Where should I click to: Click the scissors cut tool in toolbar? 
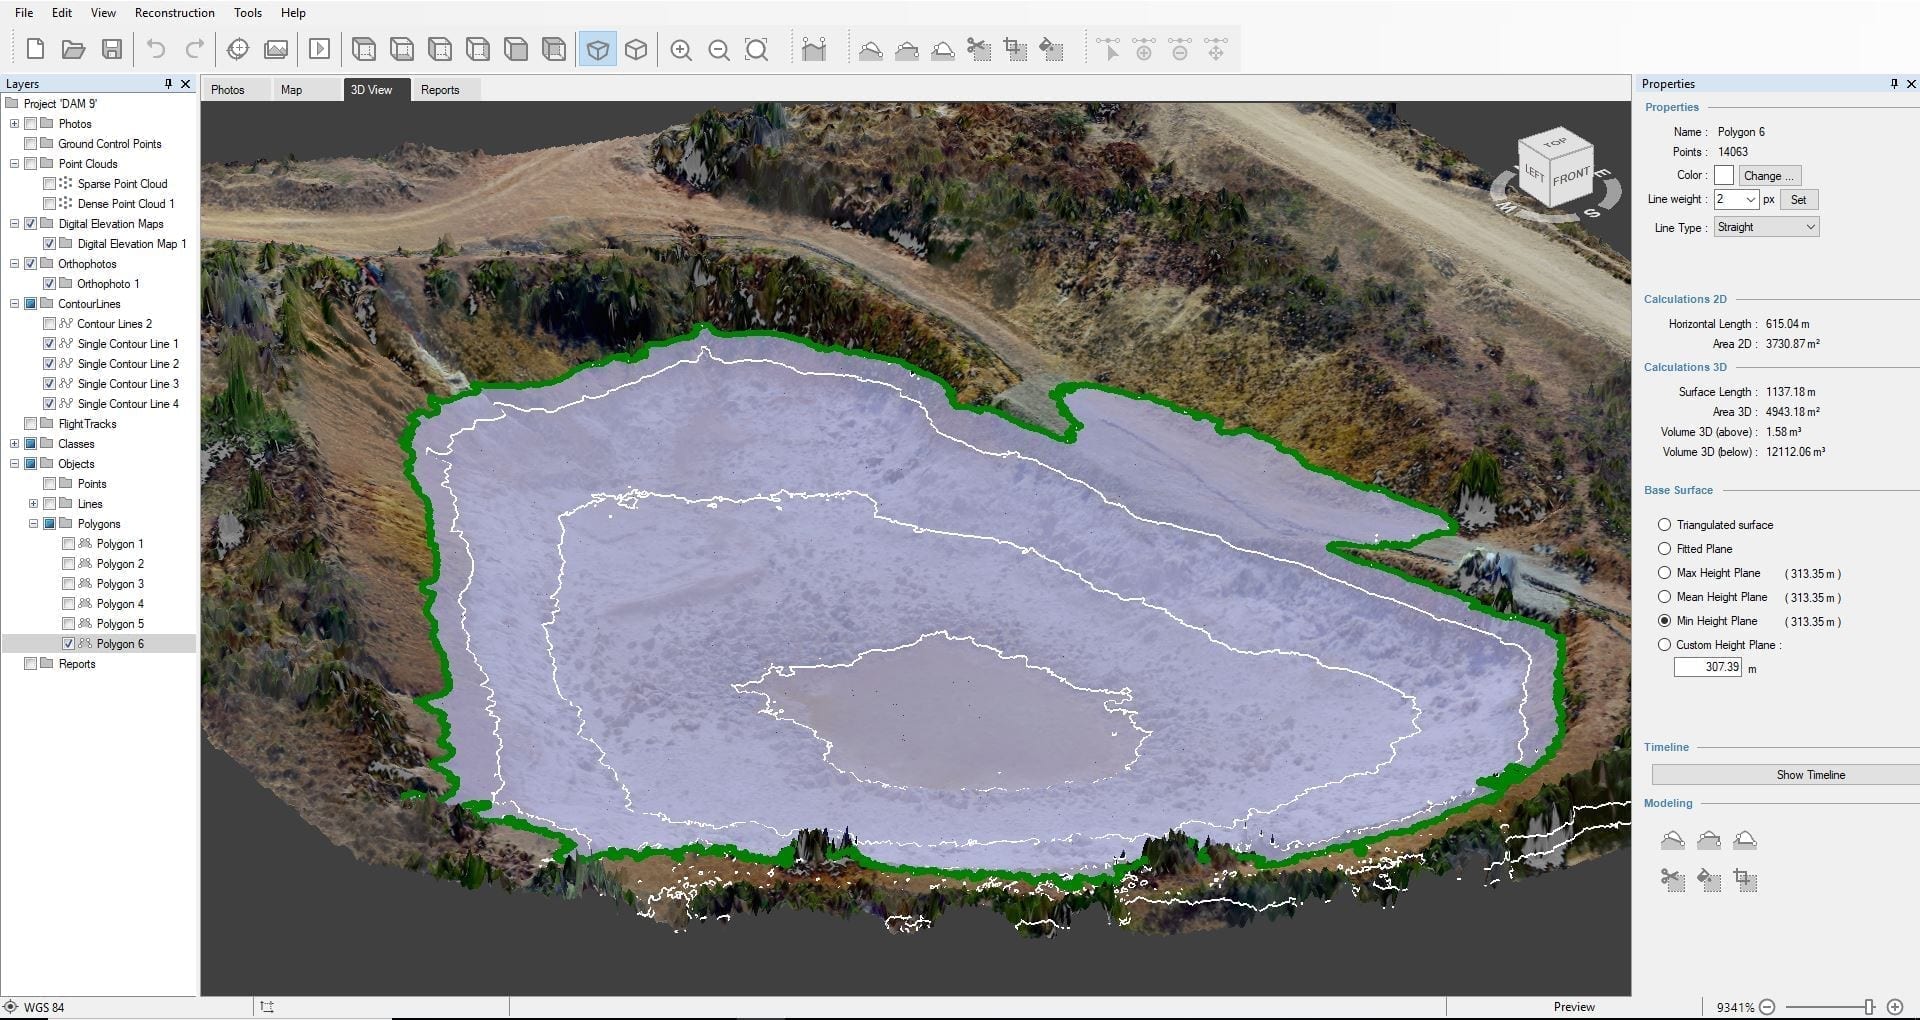[978, 50]
